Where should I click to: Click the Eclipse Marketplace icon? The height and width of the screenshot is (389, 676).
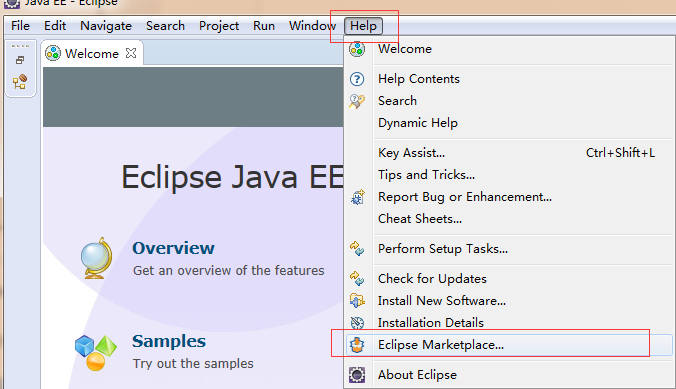click(x=357, y=345)
